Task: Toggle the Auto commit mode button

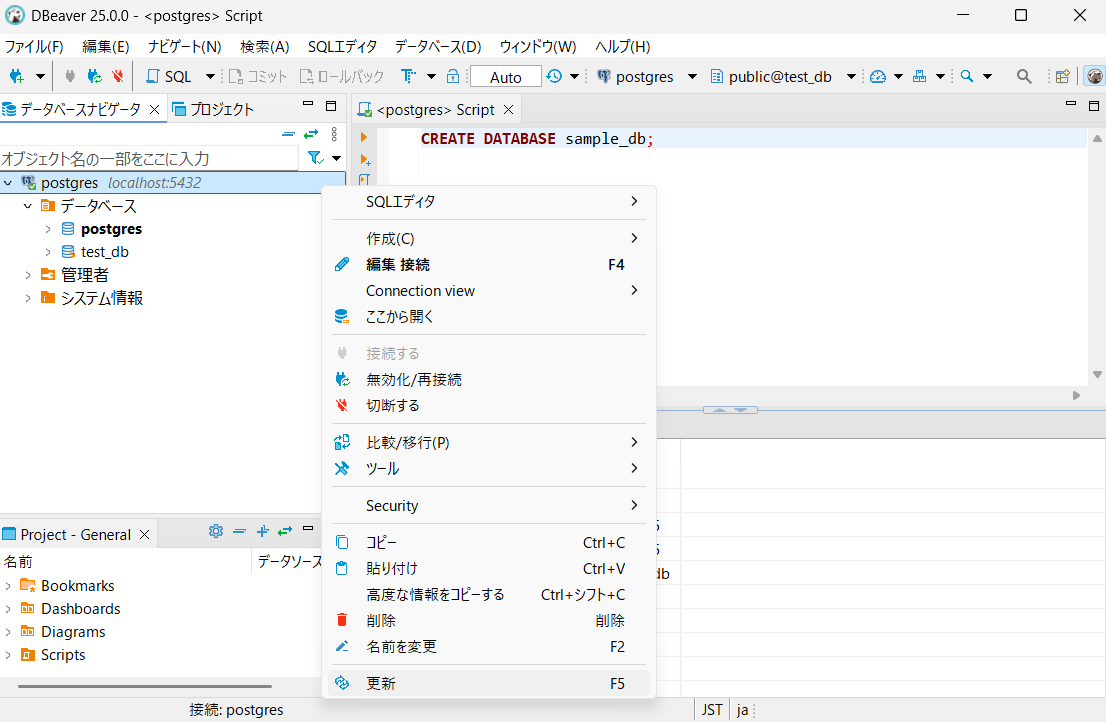Action: click(505, 77)
